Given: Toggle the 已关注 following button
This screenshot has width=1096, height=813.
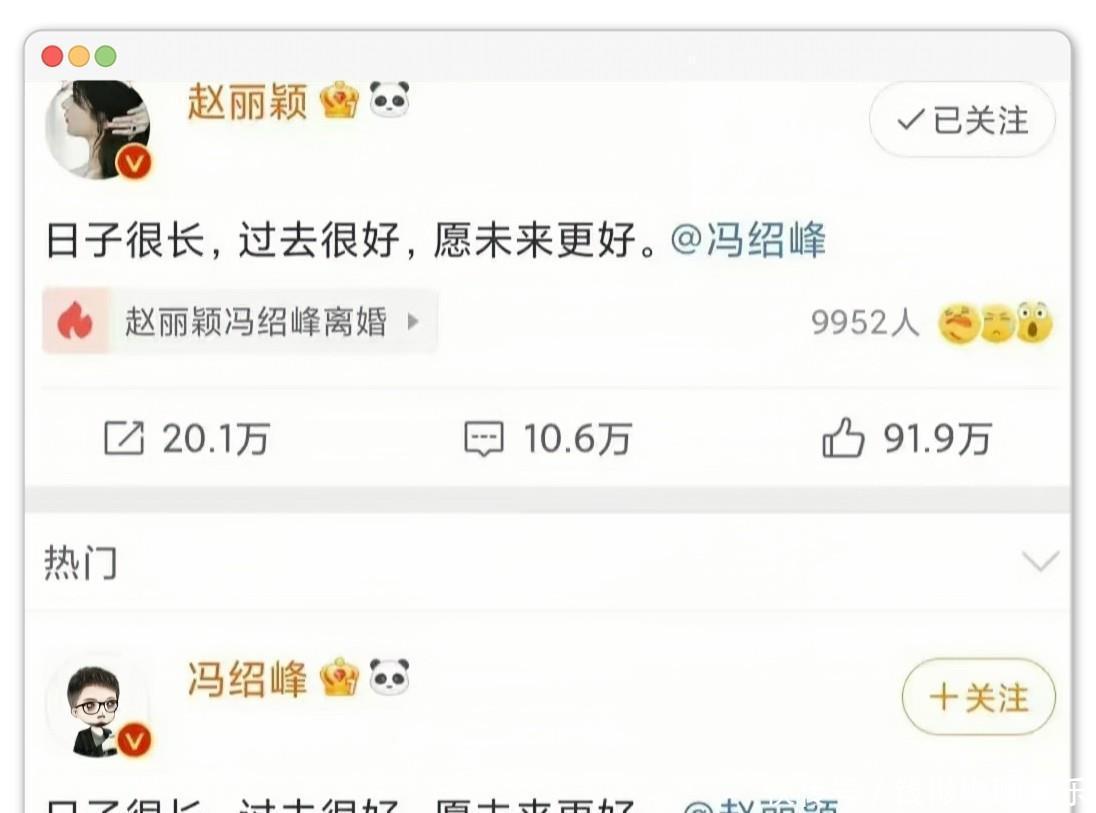Looking at the screenshot, I should 962,120.
